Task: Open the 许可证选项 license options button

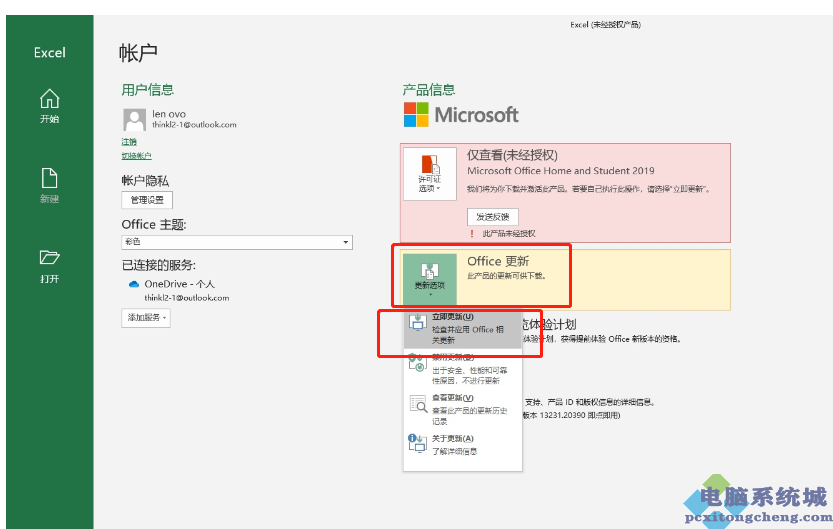Action: point(430,174)
